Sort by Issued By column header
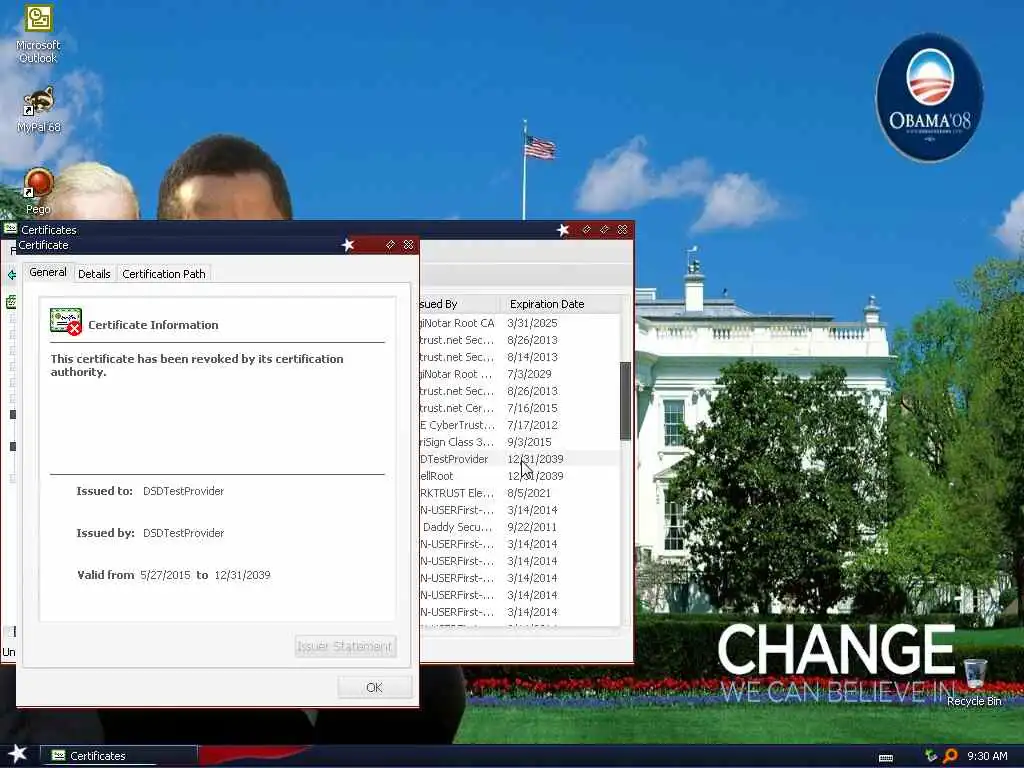The image size is (1024, 768). pyautogui.click(x=460, y=304)
